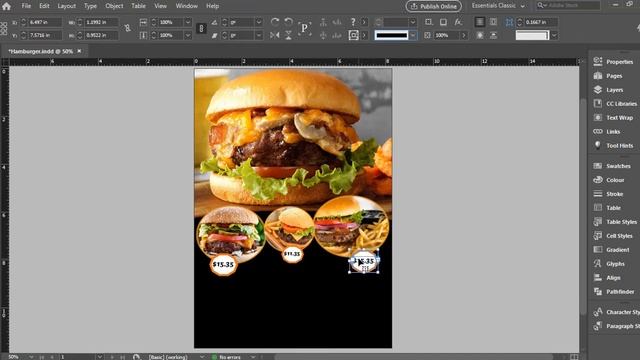Image resolution: width=640 pixels, height=360 pixels.
Task: Open the Cell Styles panel
Action: [x=614, y=236]
